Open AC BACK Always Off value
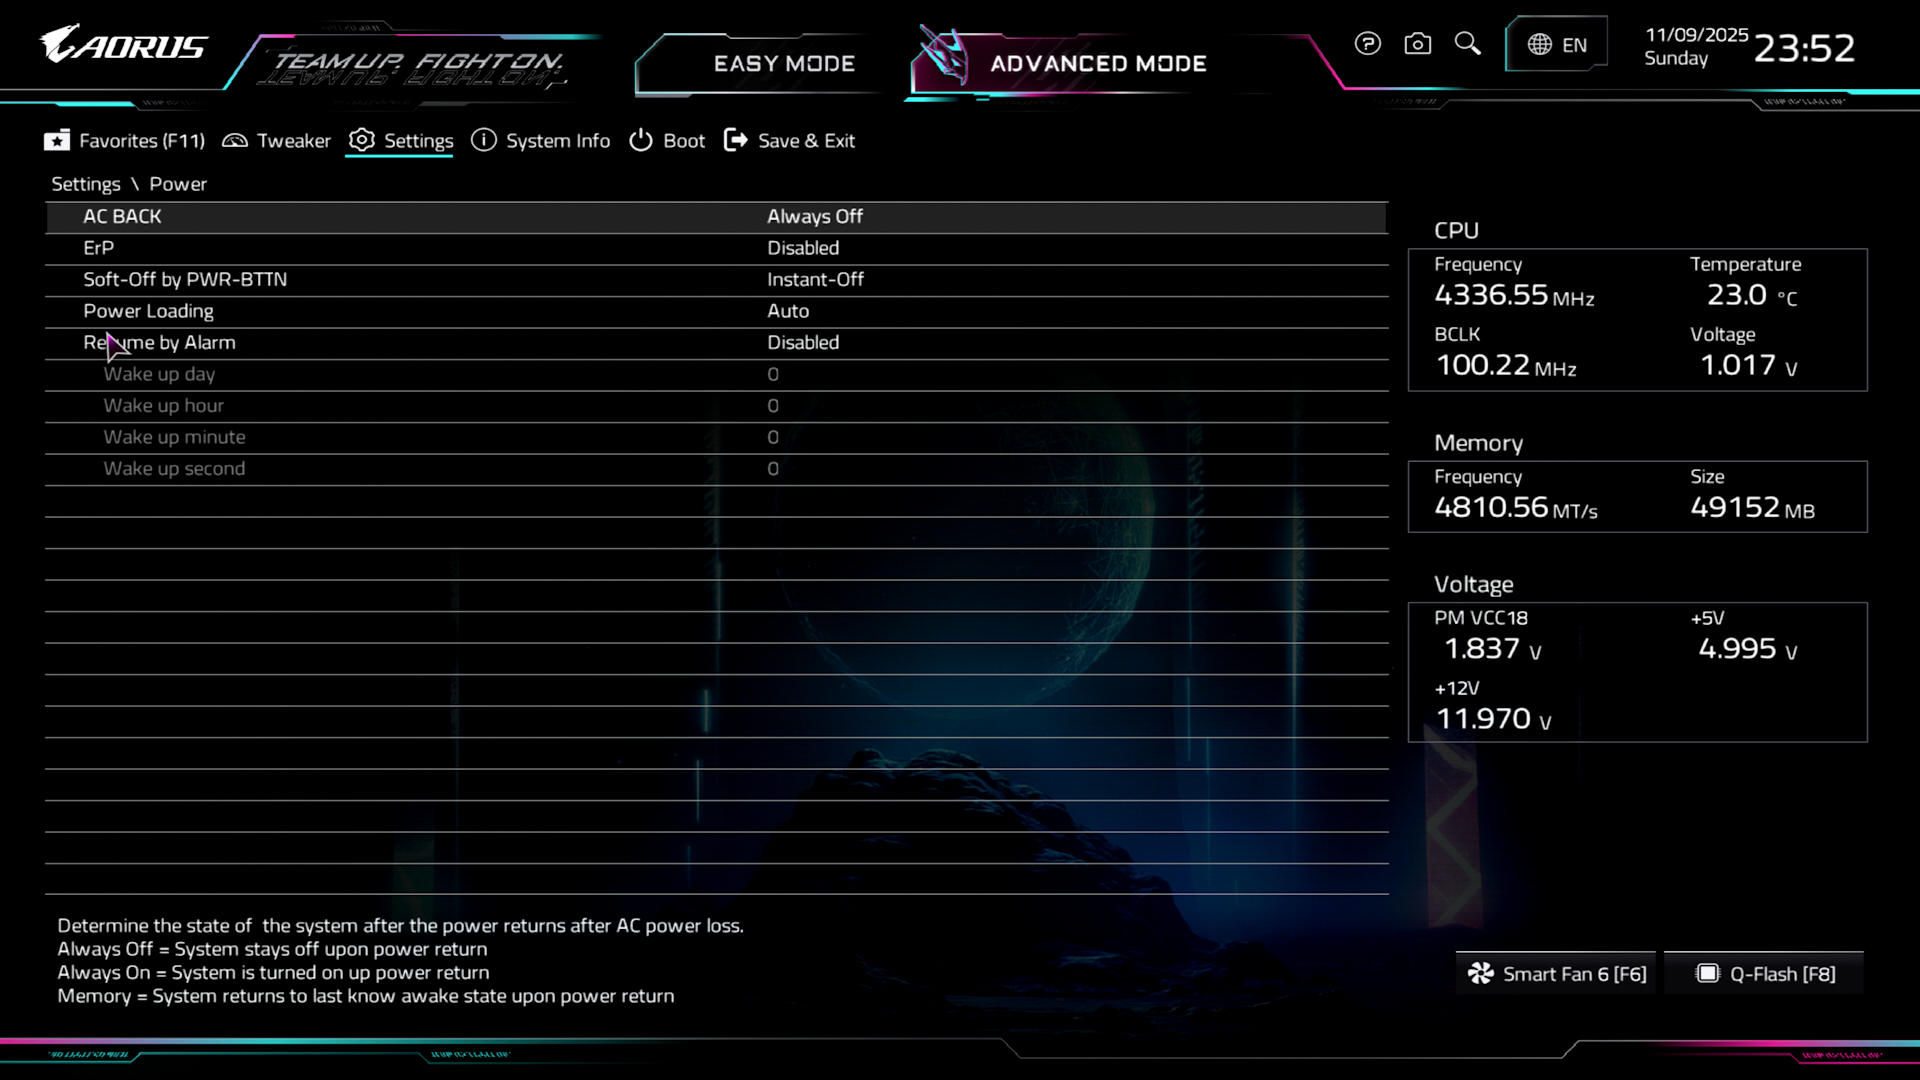 coord(814,217)
